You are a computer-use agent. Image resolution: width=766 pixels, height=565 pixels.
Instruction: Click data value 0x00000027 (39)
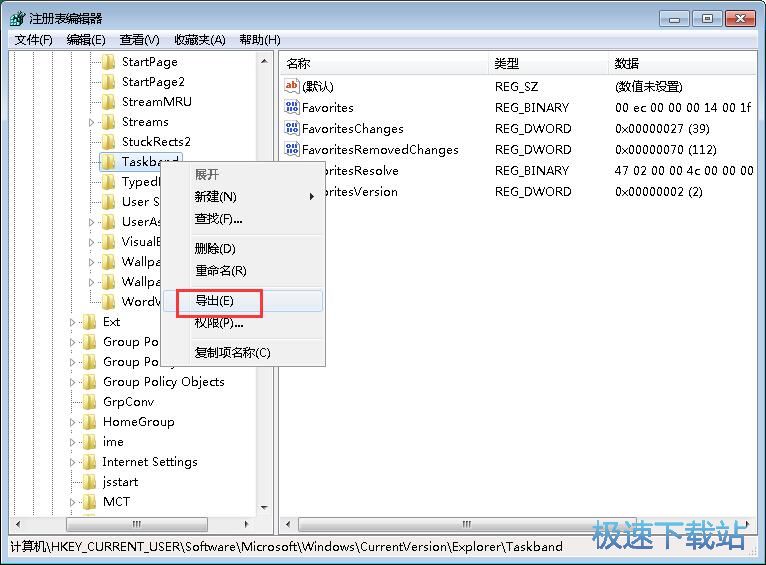coord(662,129)
